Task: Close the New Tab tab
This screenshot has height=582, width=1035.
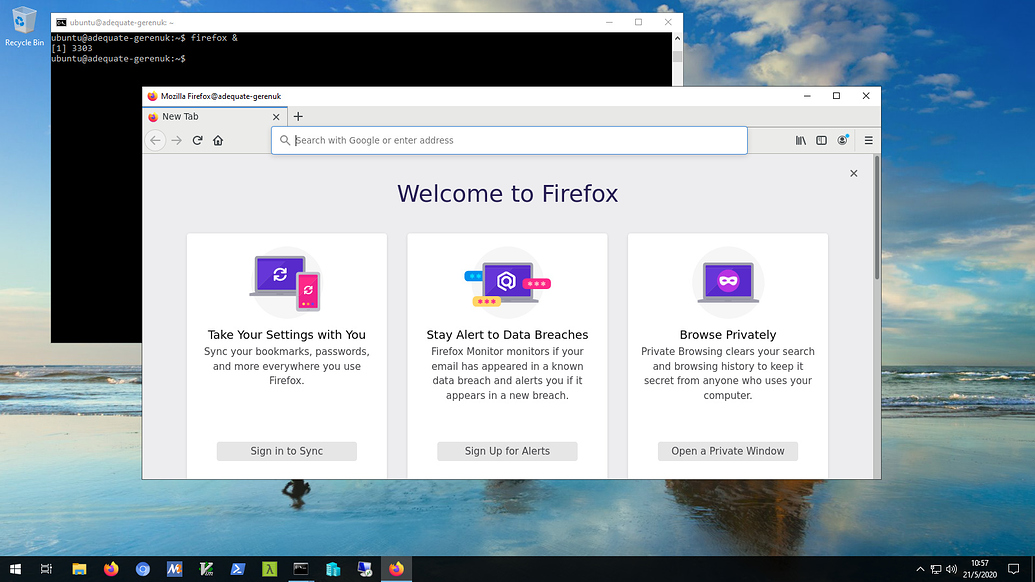Action: tap(276, 117)
